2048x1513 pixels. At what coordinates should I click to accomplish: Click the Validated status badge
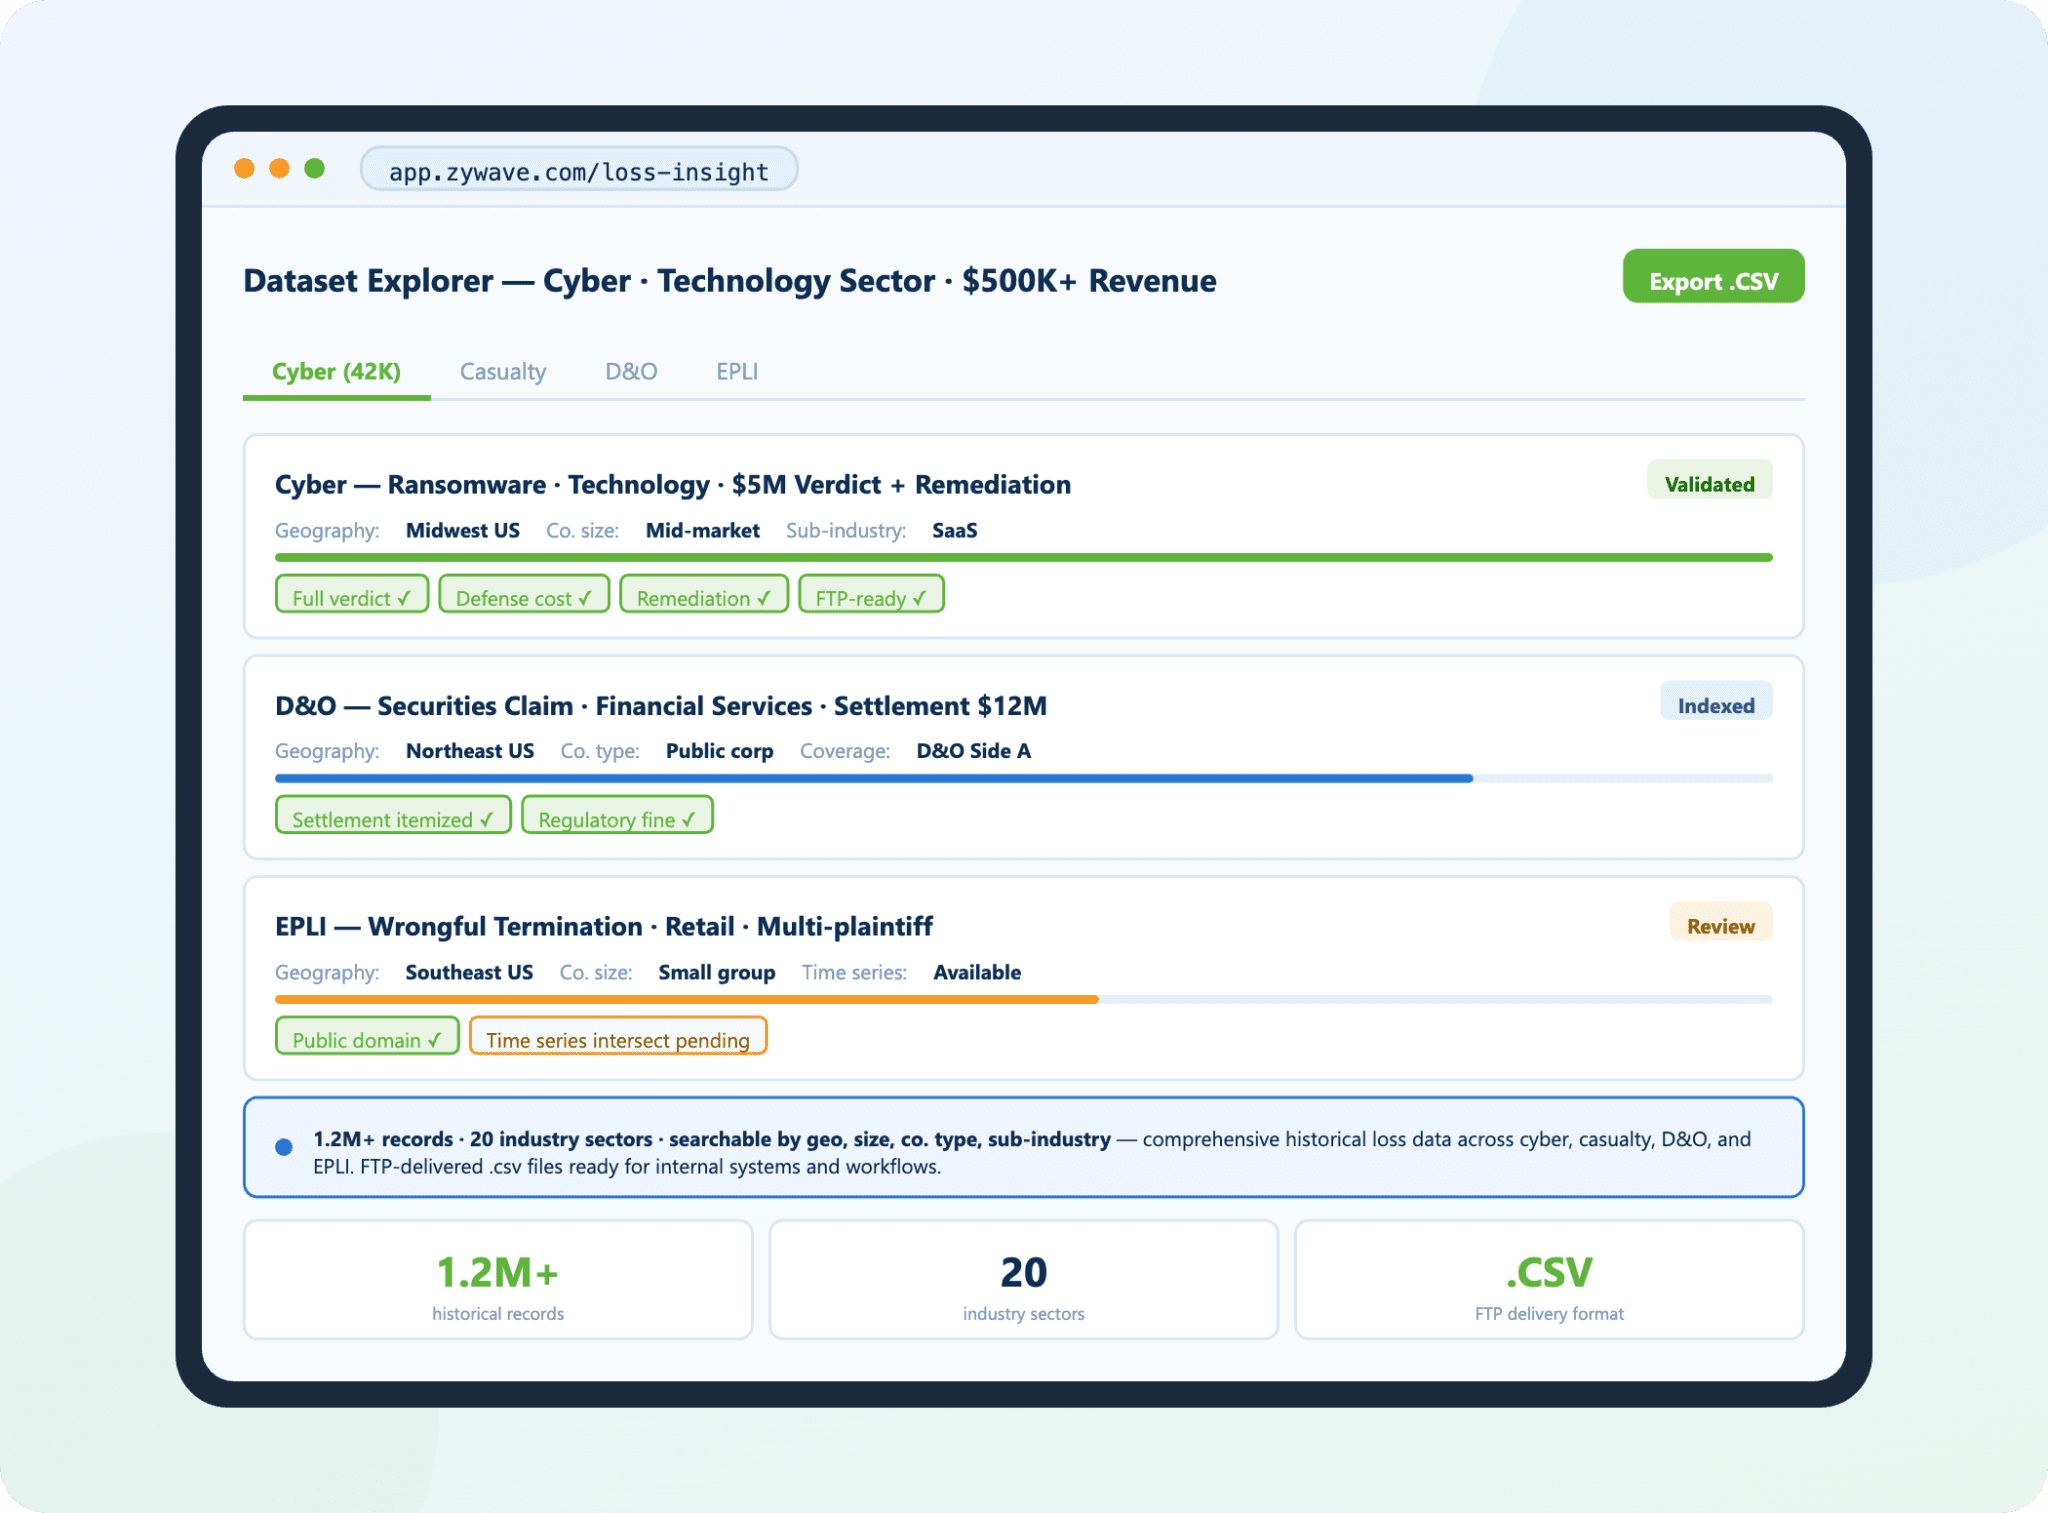[x=1708, y=482]
